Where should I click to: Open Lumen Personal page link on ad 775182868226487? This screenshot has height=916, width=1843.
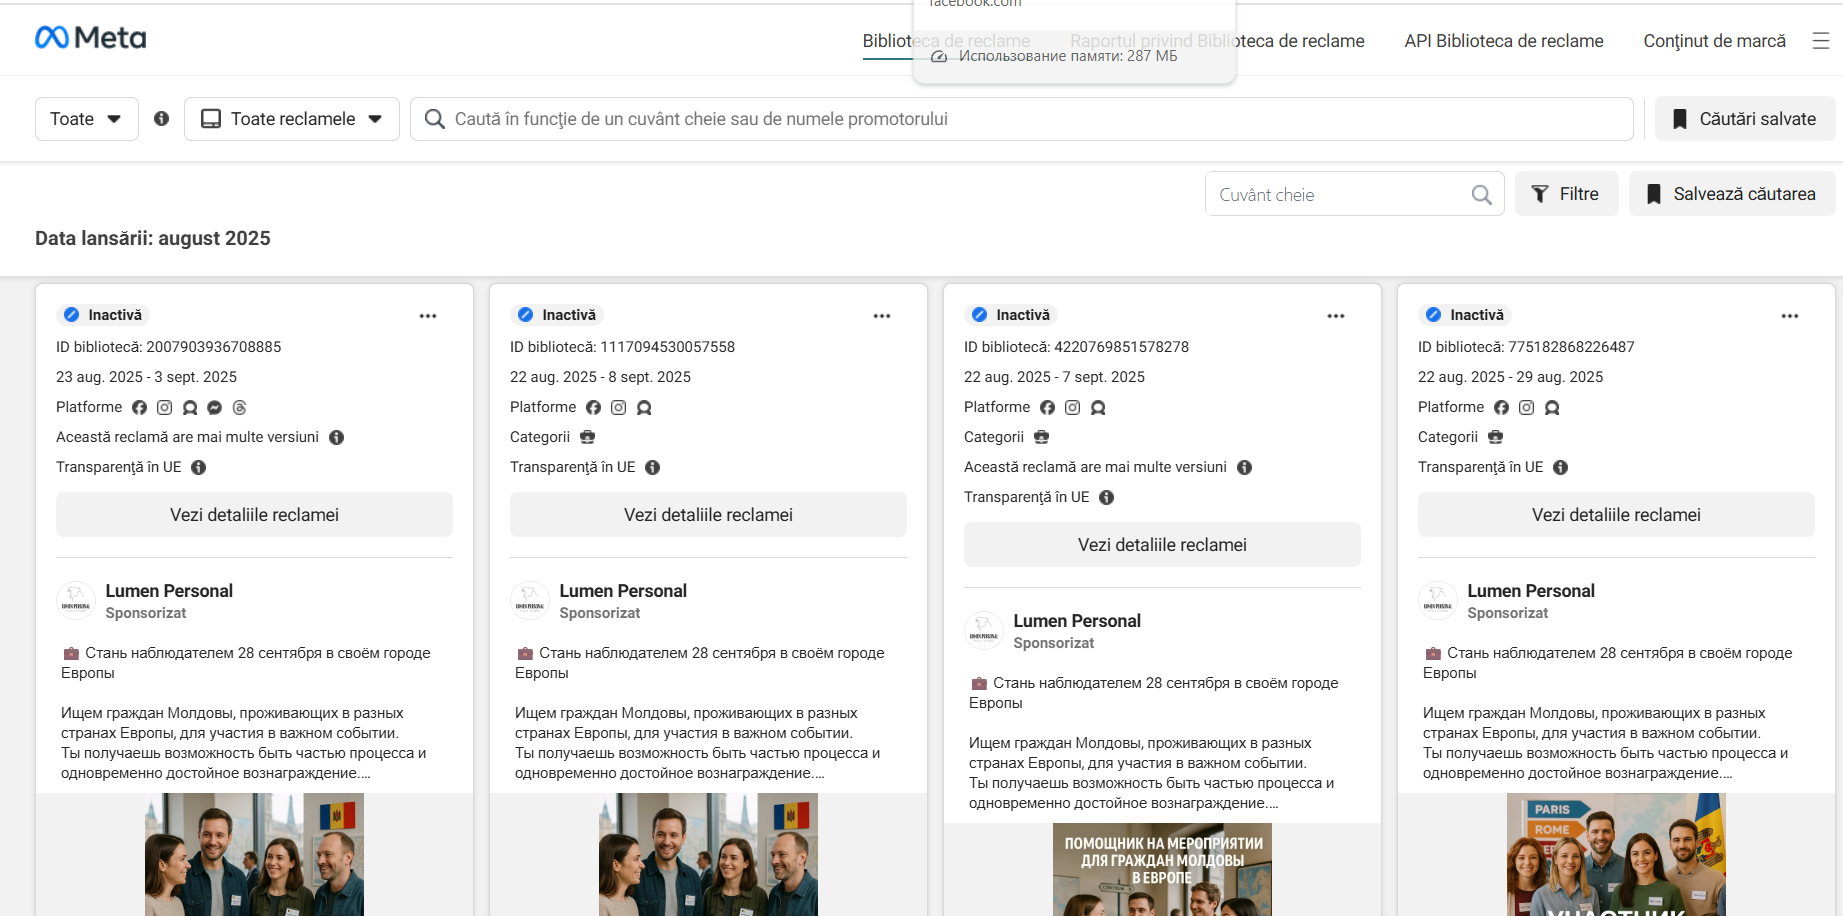1531,591
